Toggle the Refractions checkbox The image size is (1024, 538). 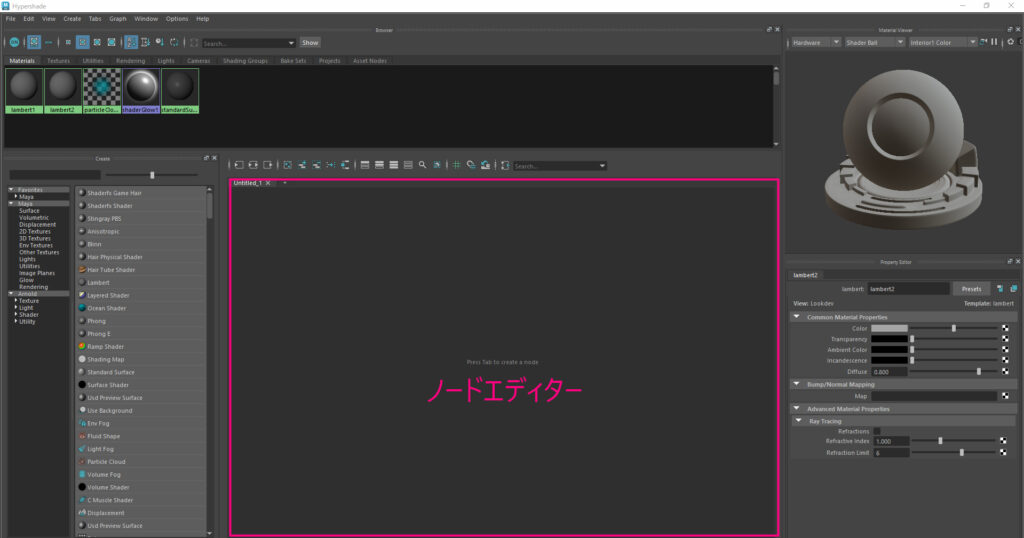[x=877, y=431]
